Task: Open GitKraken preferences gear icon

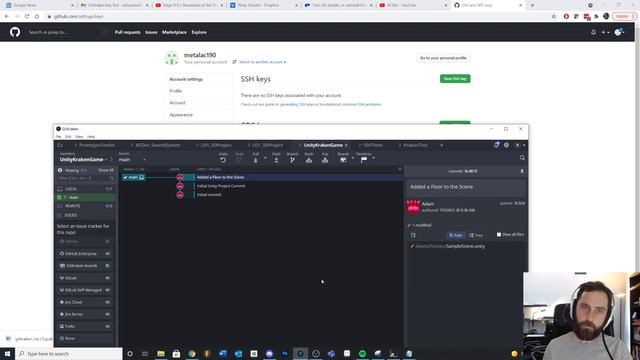Action: click(506, 145)
